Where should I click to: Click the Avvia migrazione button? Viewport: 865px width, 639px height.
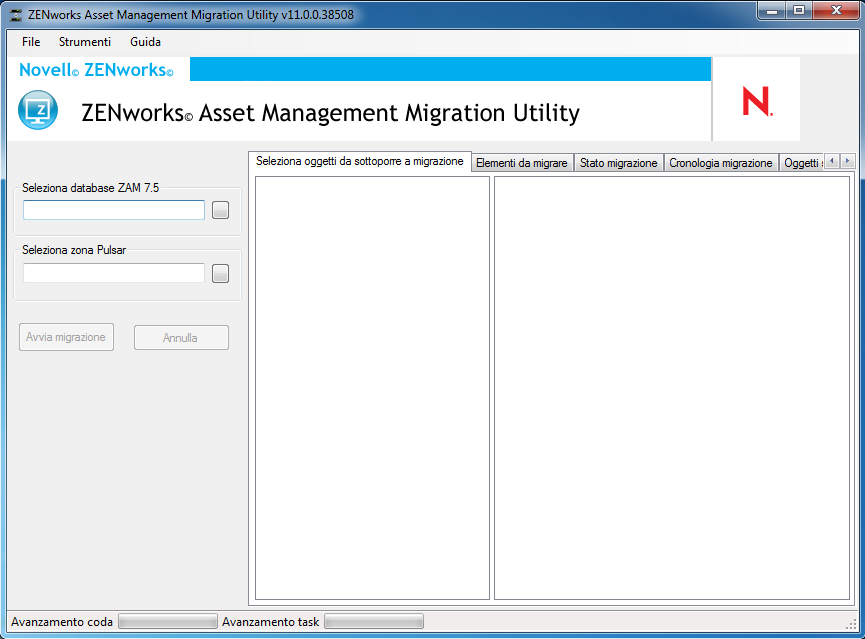[x=66, y=337]
